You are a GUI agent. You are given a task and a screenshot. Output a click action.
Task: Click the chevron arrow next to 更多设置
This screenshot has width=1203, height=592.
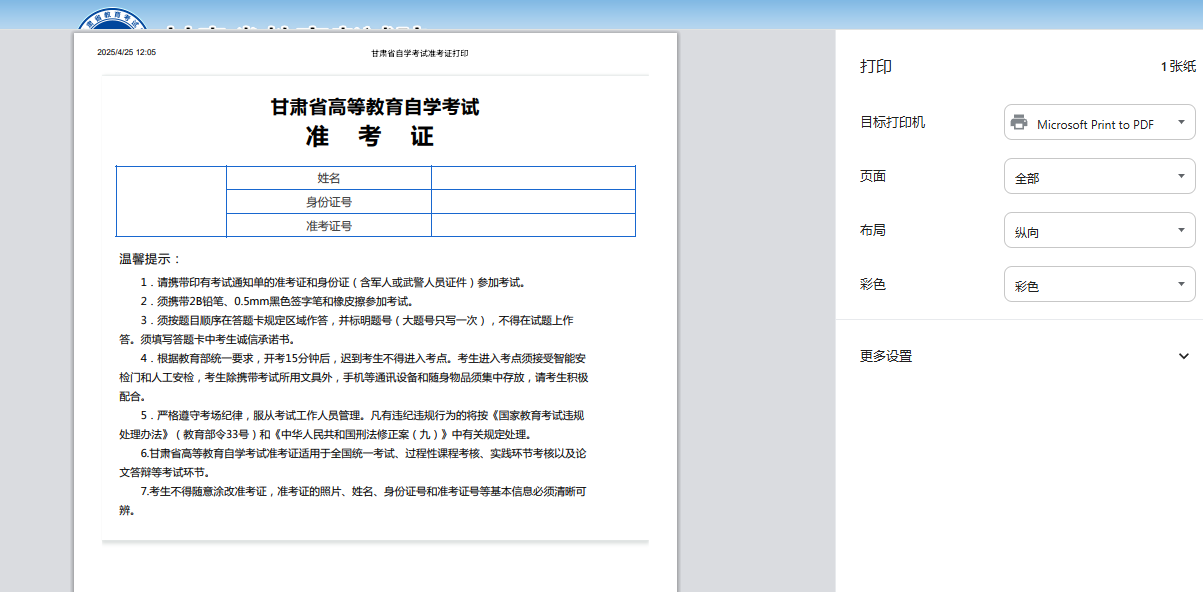pos(1184,356)
